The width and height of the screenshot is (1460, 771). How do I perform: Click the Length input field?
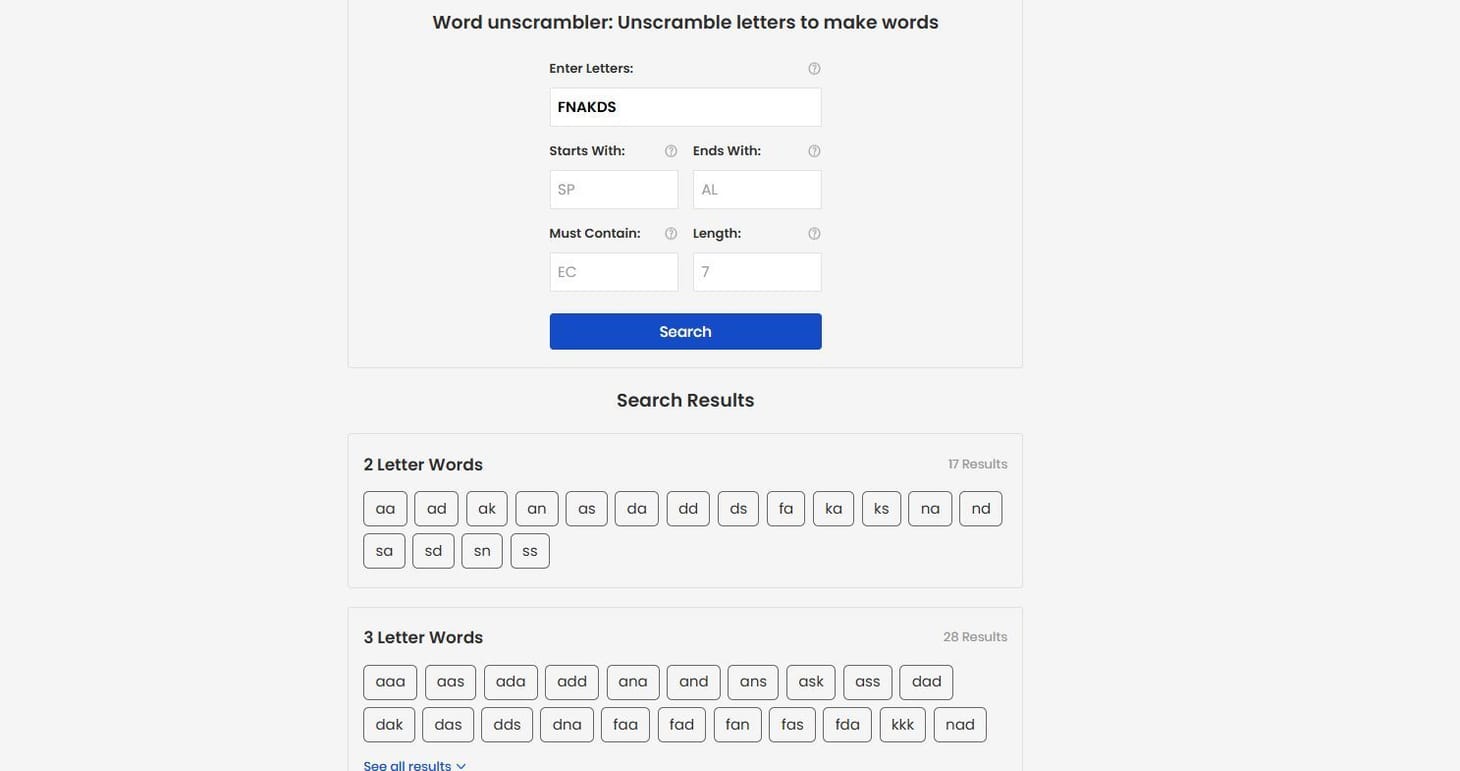pyautogui.click(x=757, y=271)
